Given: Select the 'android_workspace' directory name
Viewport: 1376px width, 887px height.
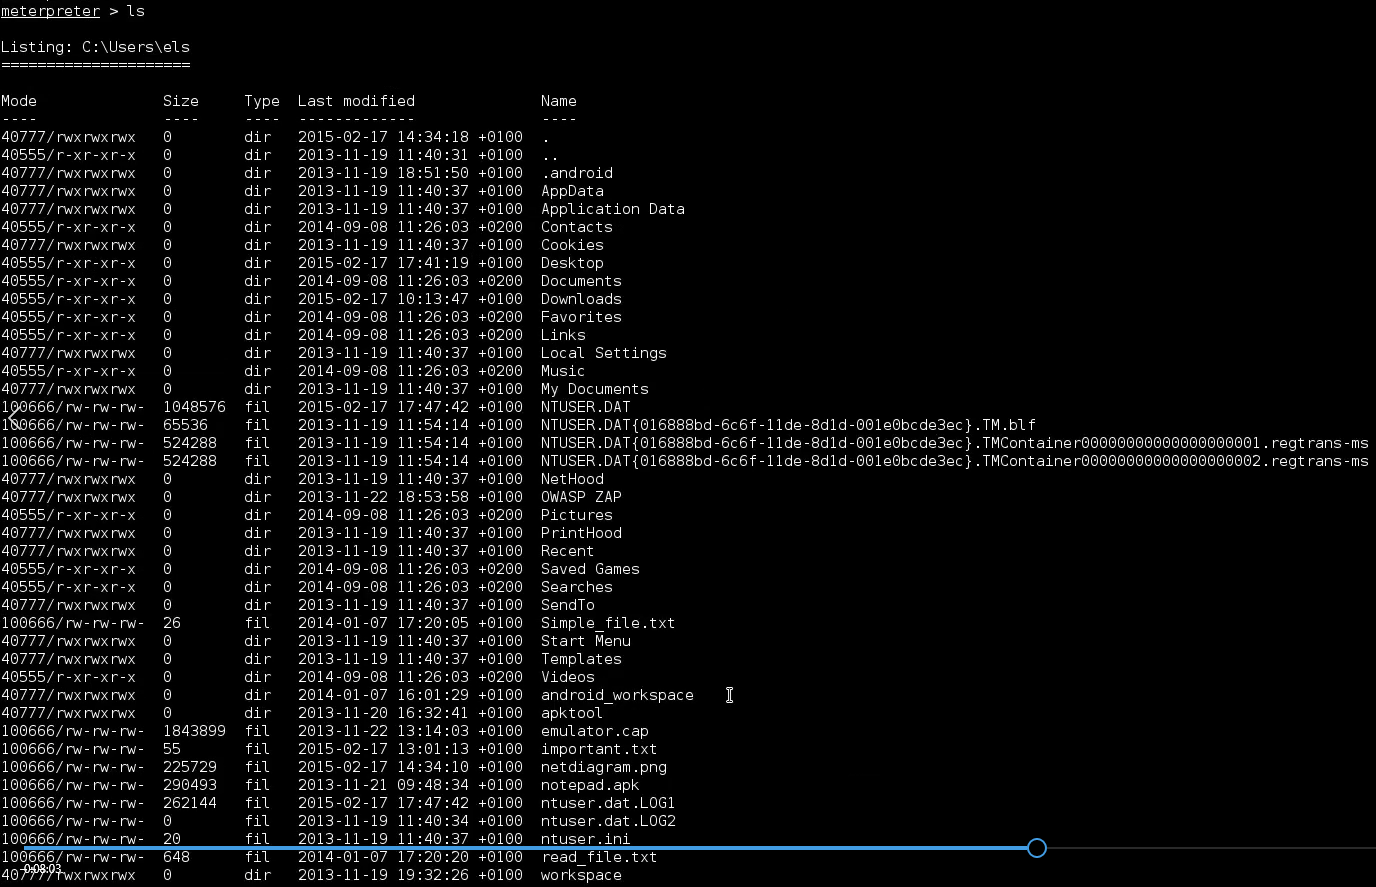Looking at the screenshot, I should pos(617,695).
